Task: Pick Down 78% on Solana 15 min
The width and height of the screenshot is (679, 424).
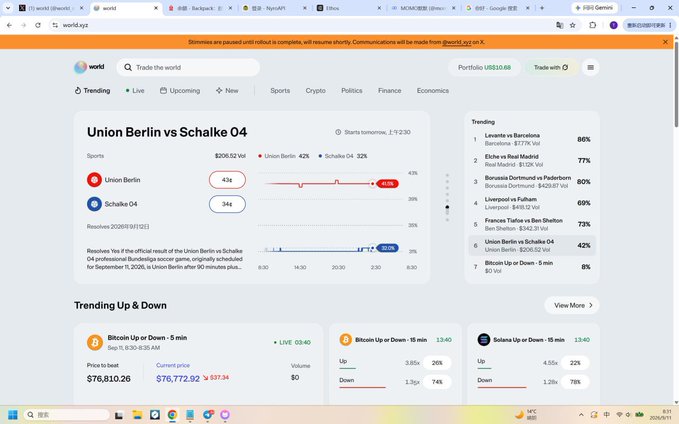Action: [x=575, y=382]
